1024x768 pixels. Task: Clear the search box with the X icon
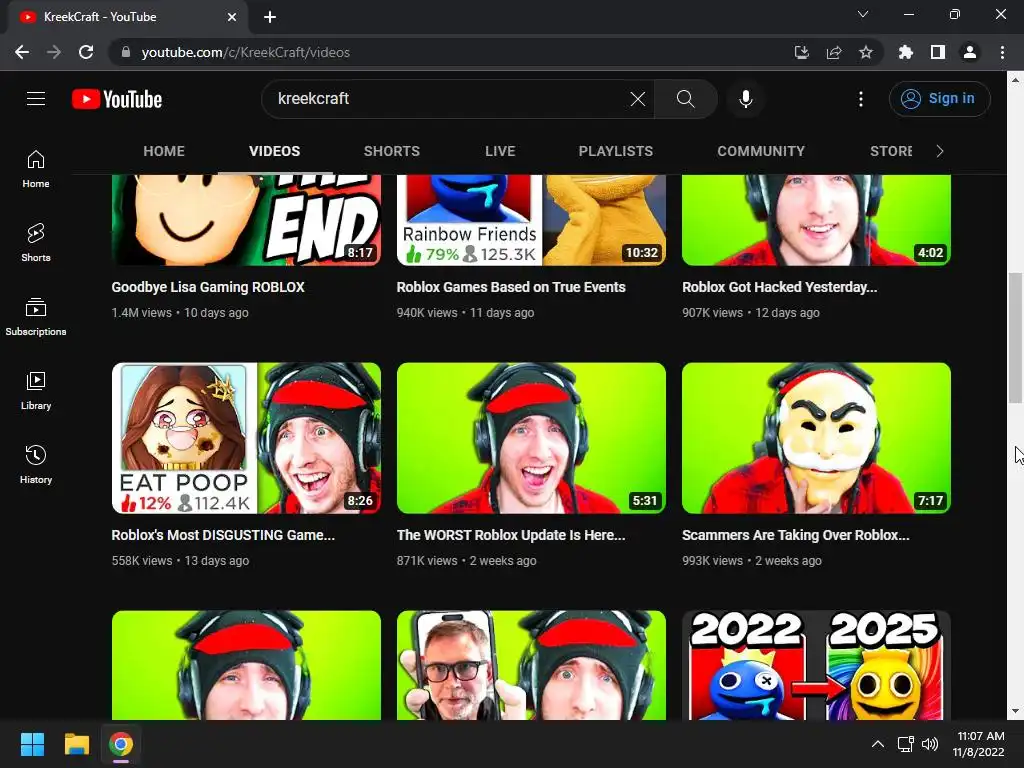637,99
